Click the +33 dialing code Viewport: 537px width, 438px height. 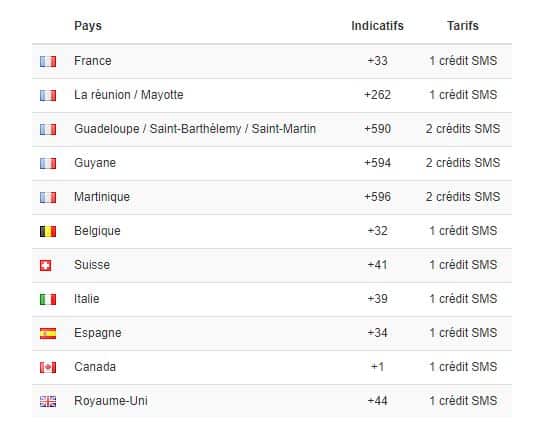click(x=377, y=61)
